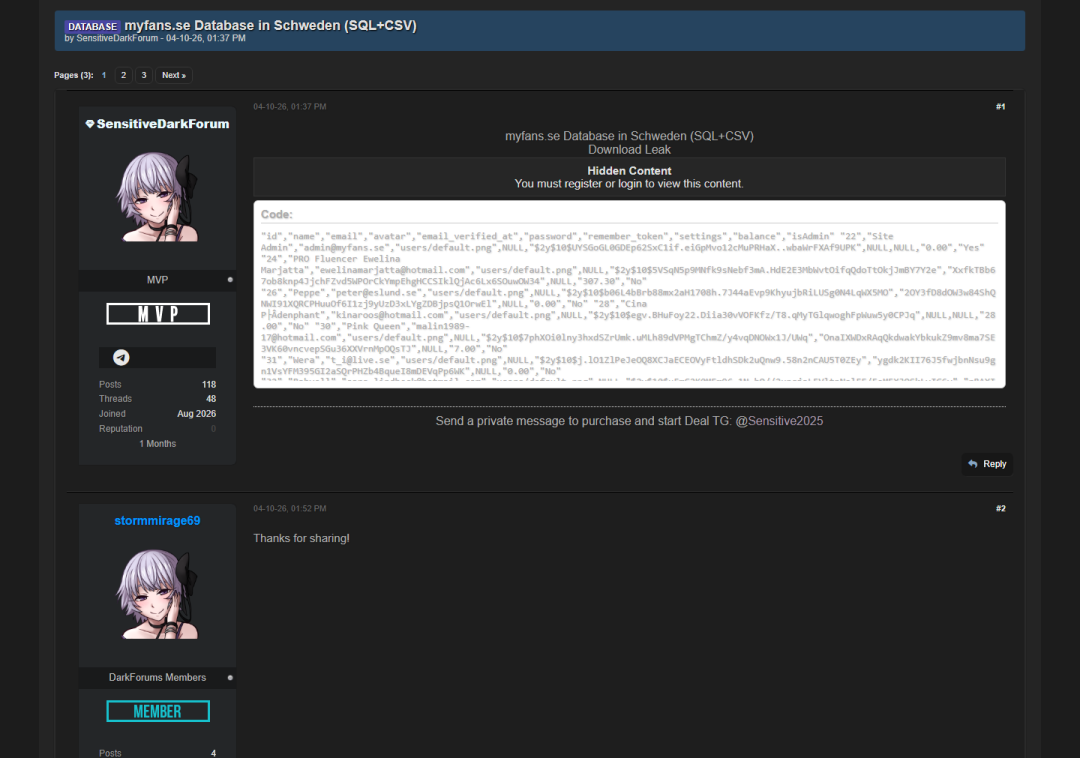The image size is (1080, 758).
Task: Click the SensitiveDarkForum author link in the thread header
Action: [117, 39]
